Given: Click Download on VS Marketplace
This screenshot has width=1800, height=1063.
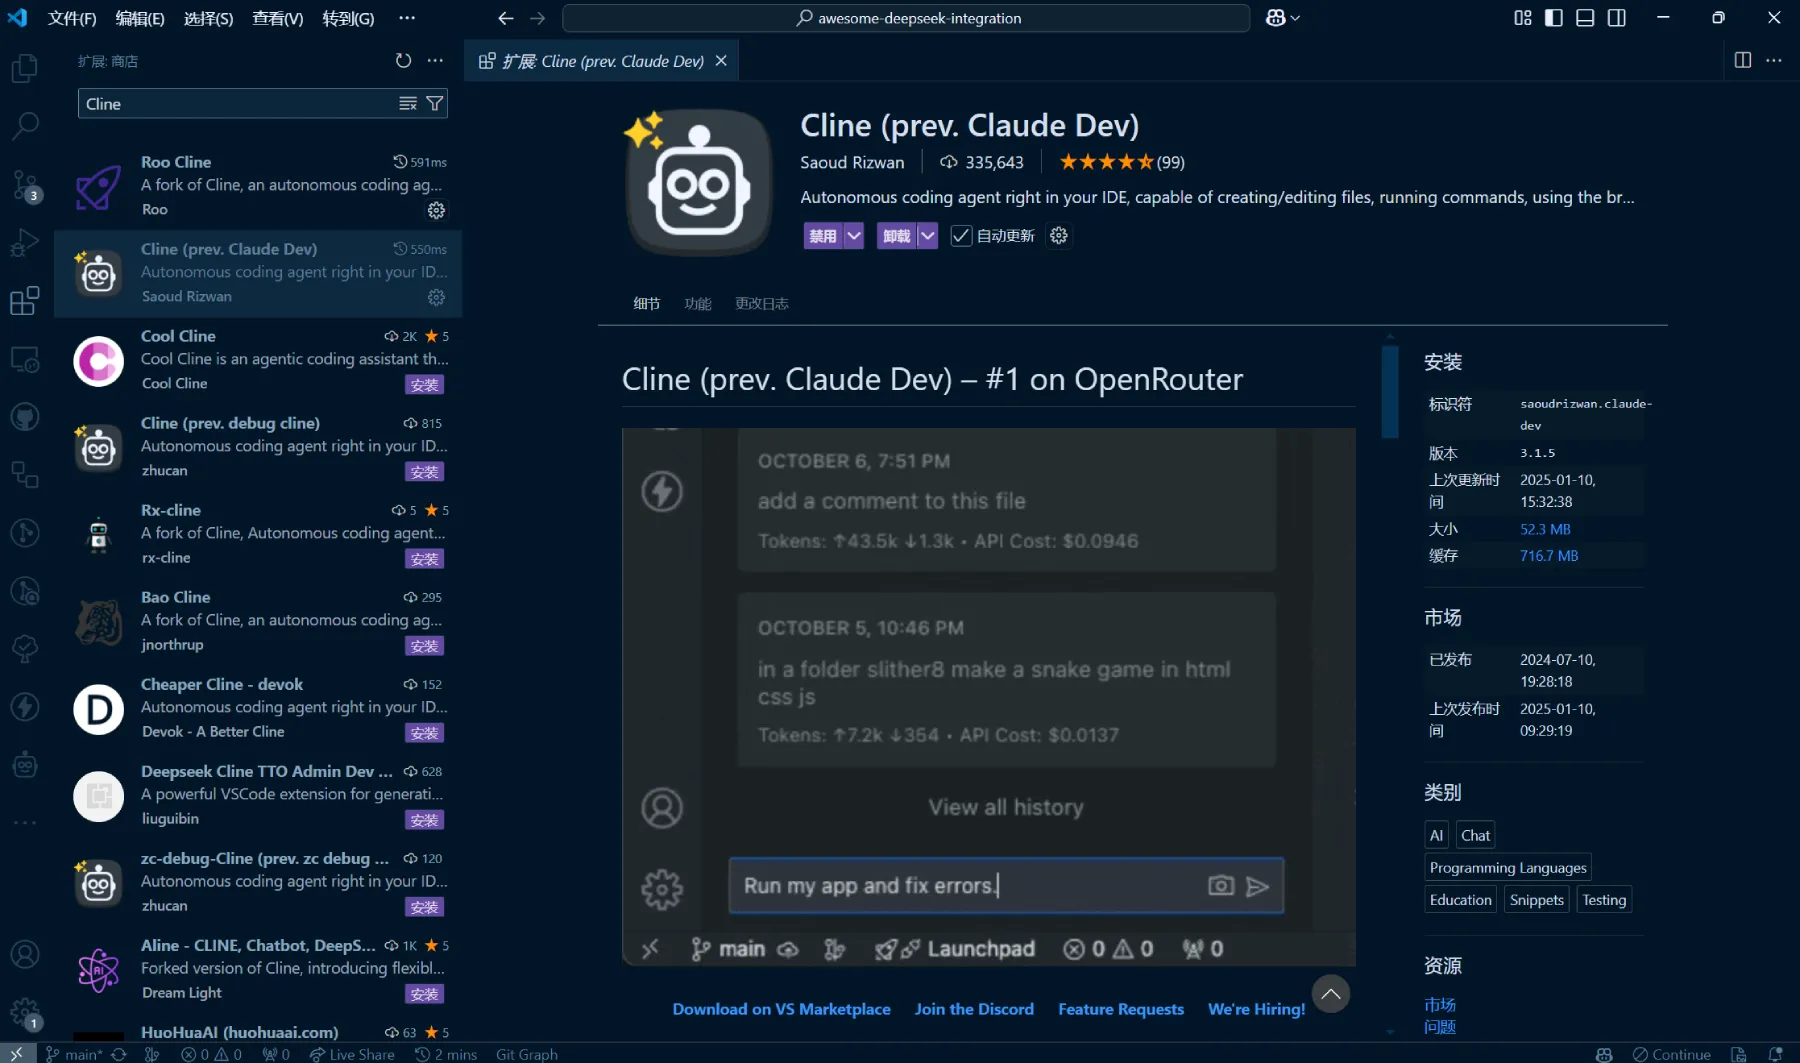Looking at the screenshot, I should pos(781,1008).
